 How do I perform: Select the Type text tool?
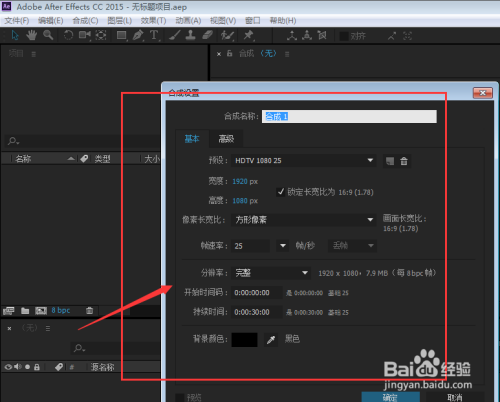pyautogui.click(x=154, y=35)
